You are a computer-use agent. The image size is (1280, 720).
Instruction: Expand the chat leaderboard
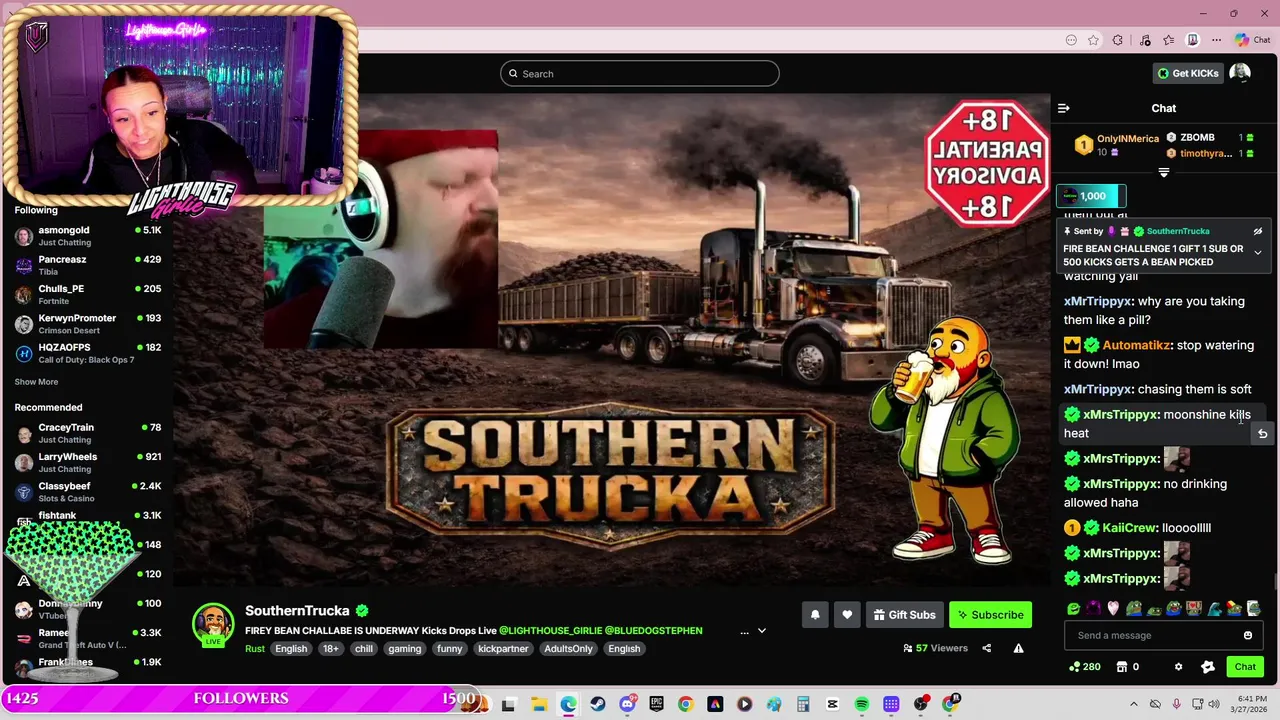point(1164,173)
